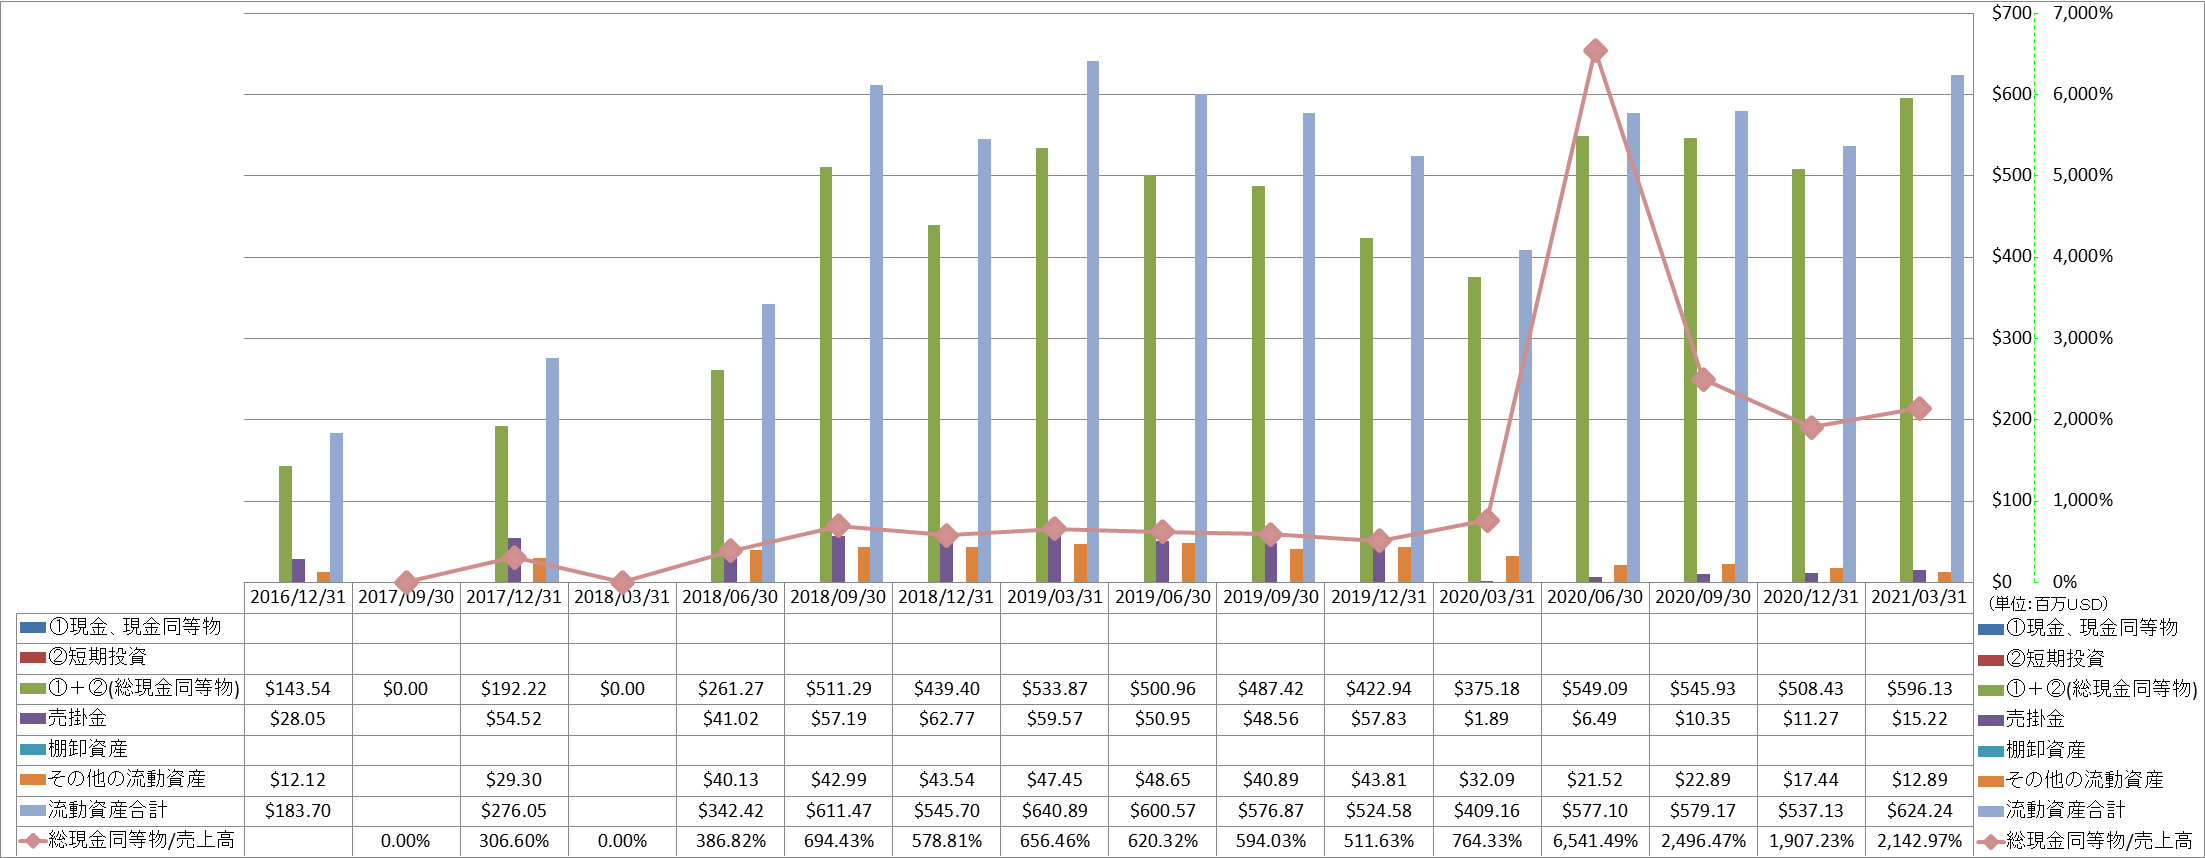Click the ratio cell showing 306.60%

point(514,841)
